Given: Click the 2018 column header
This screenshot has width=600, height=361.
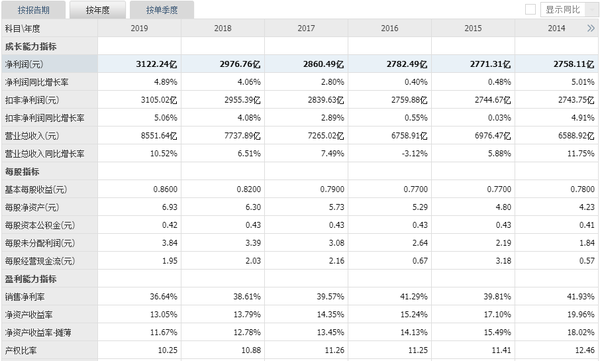Looking at the screenshot, I should (223, 28).
